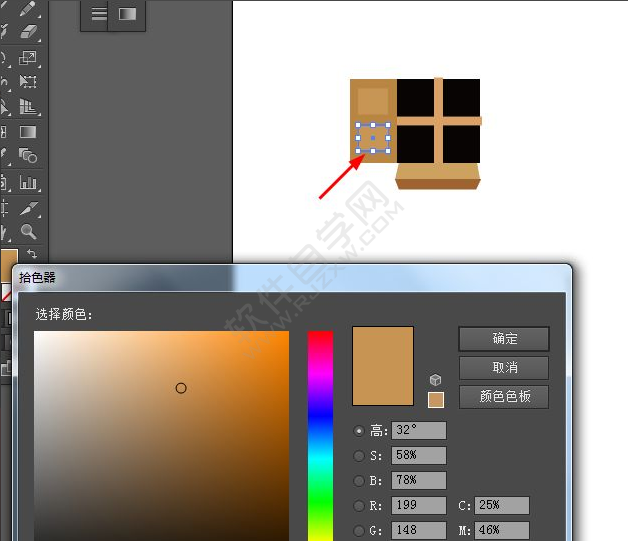This screenshot has height=541, width=628.
Task: Open the Gradient panel icon
Action: [x=127, y=14]
